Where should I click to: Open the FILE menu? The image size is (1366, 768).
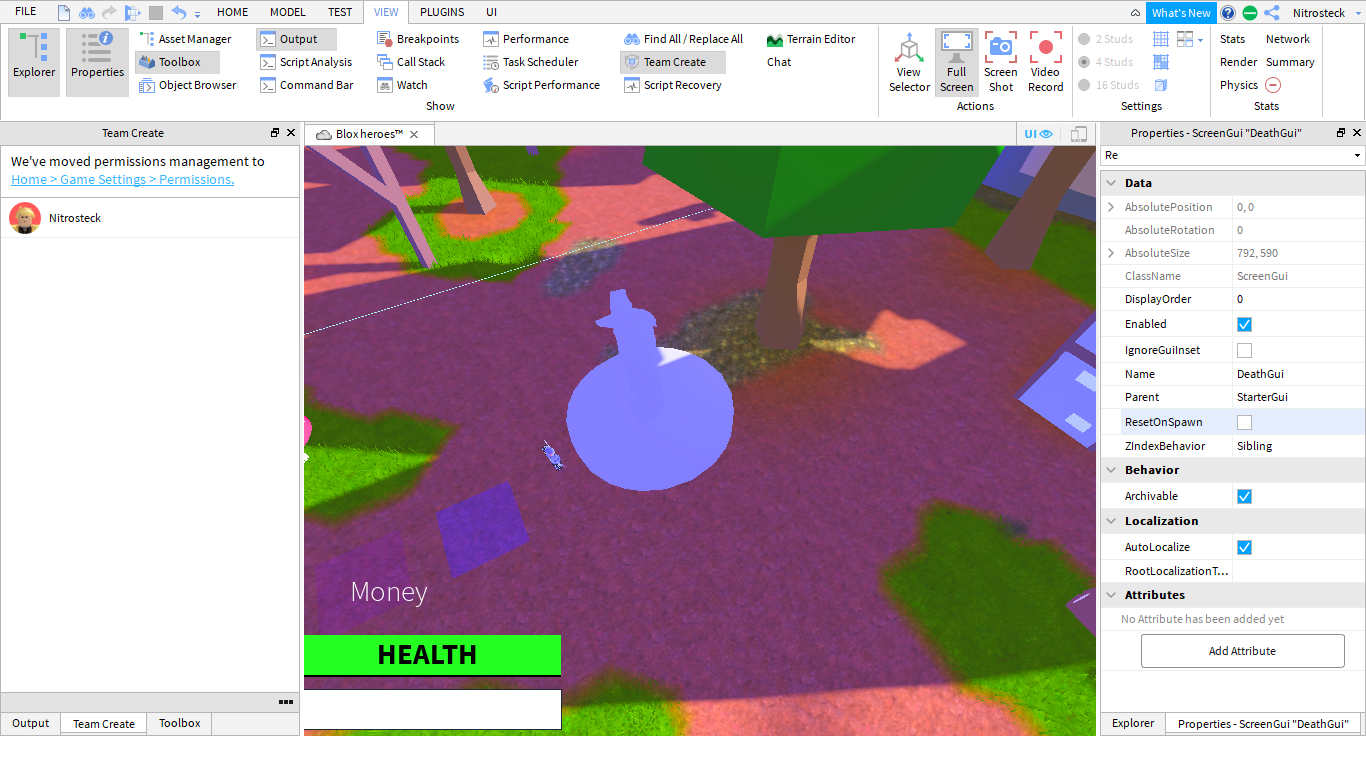tap(25, 12)
